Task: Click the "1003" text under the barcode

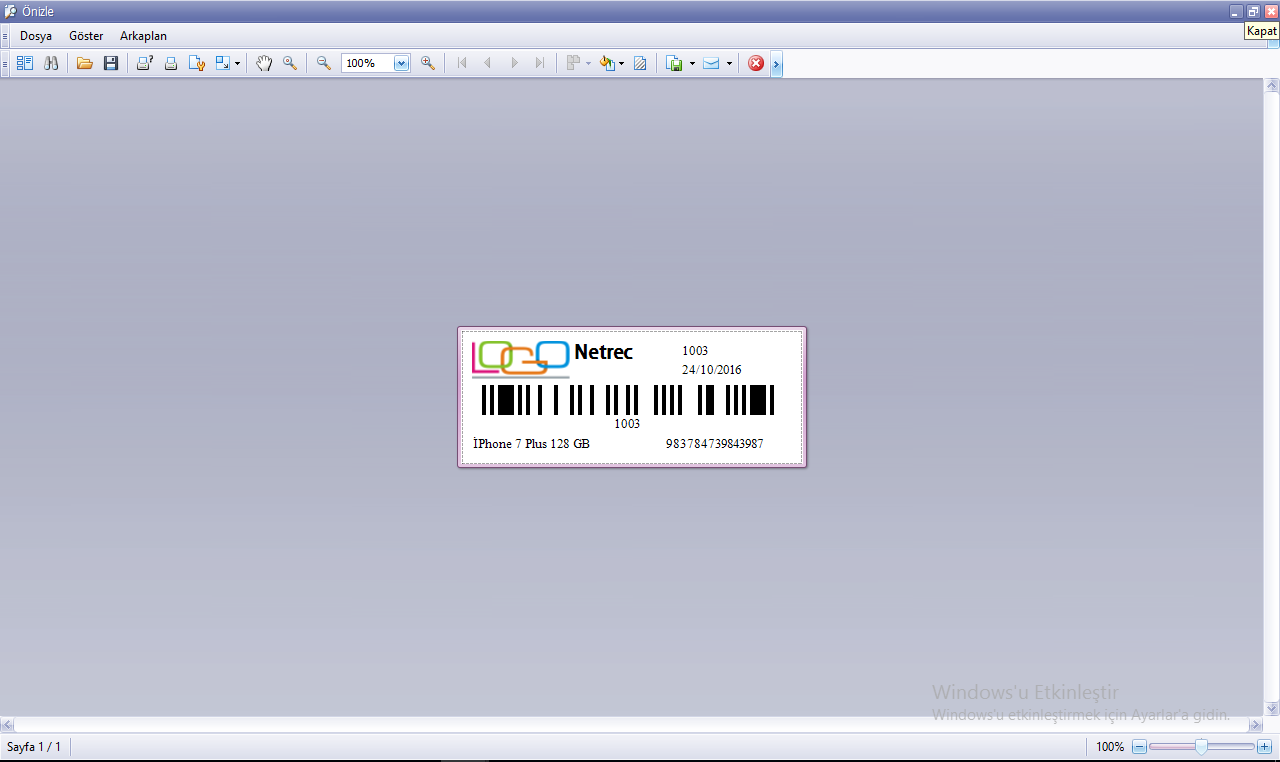Action: (x=627, y=424)
